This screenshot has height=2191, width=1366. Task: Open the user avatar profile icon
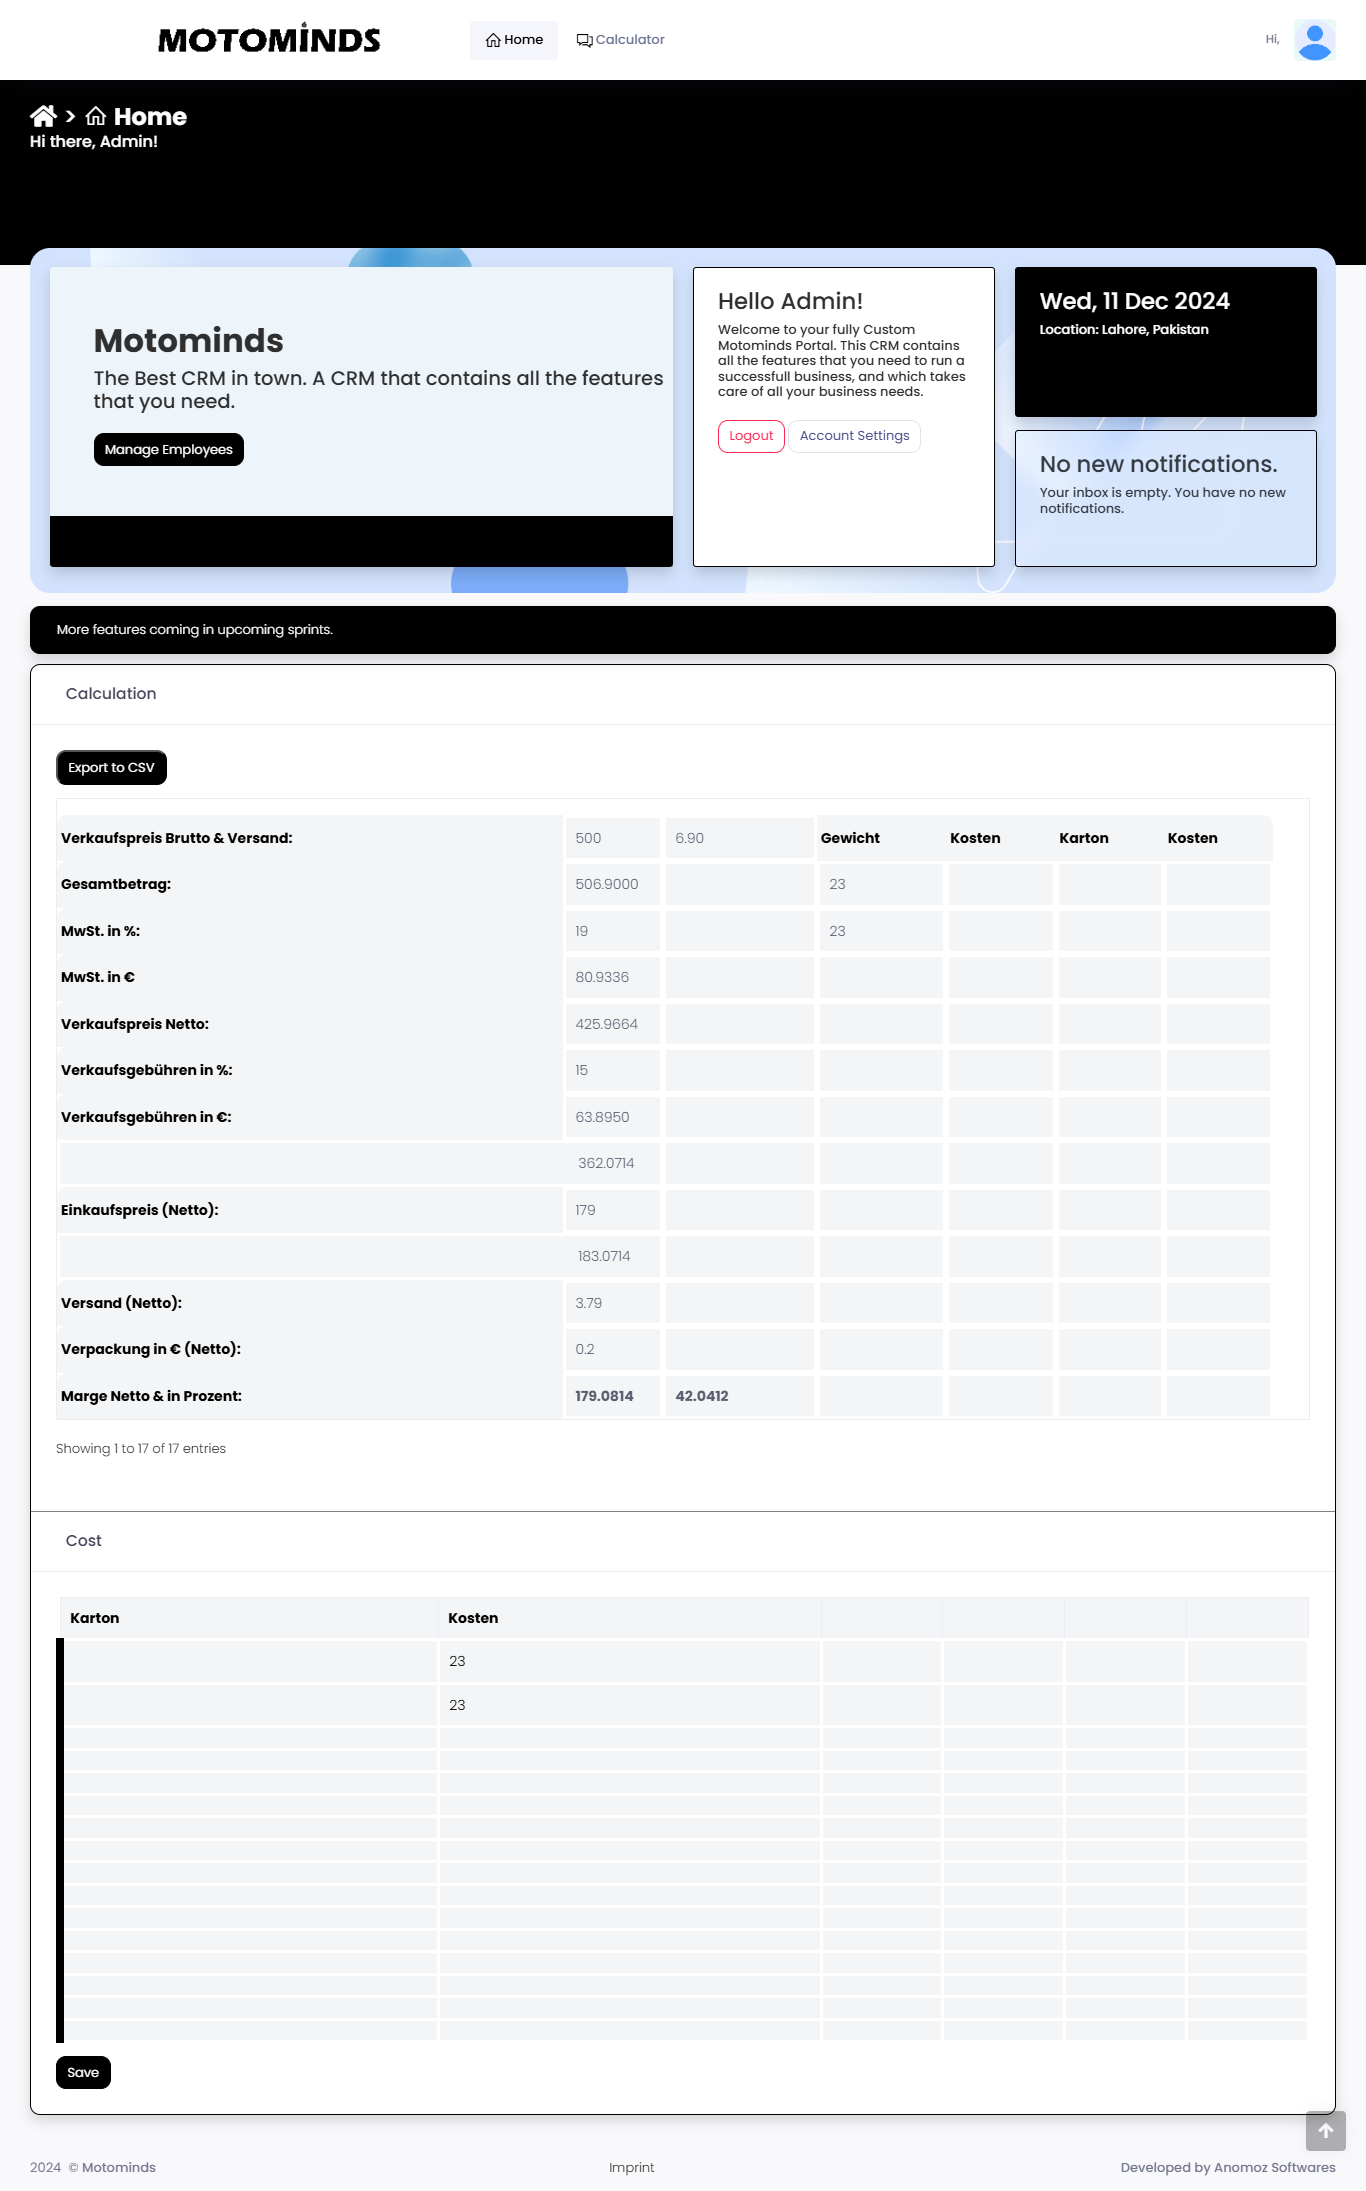[1314, 40]
